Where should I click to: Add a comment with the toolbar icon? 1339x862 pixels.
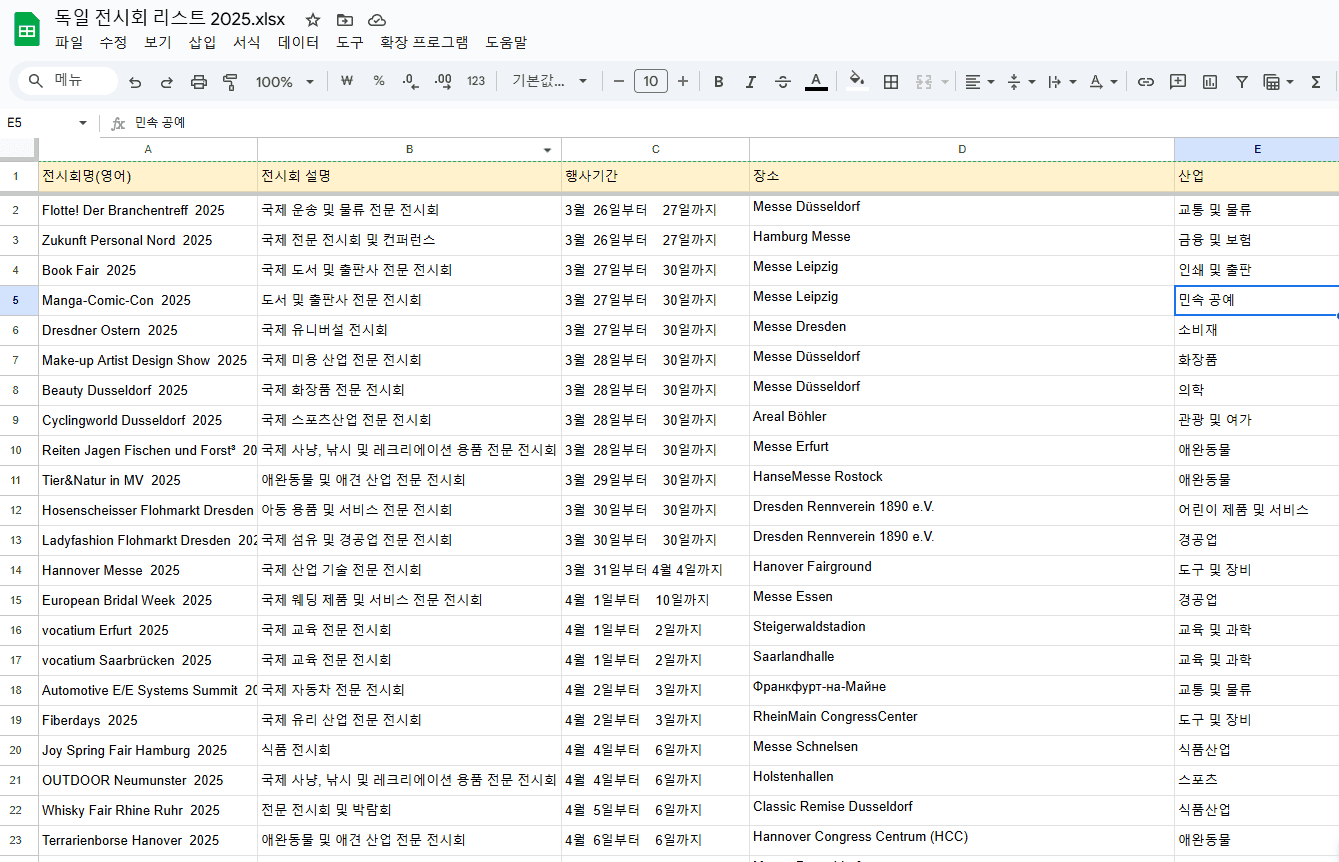pos(1178,82)
